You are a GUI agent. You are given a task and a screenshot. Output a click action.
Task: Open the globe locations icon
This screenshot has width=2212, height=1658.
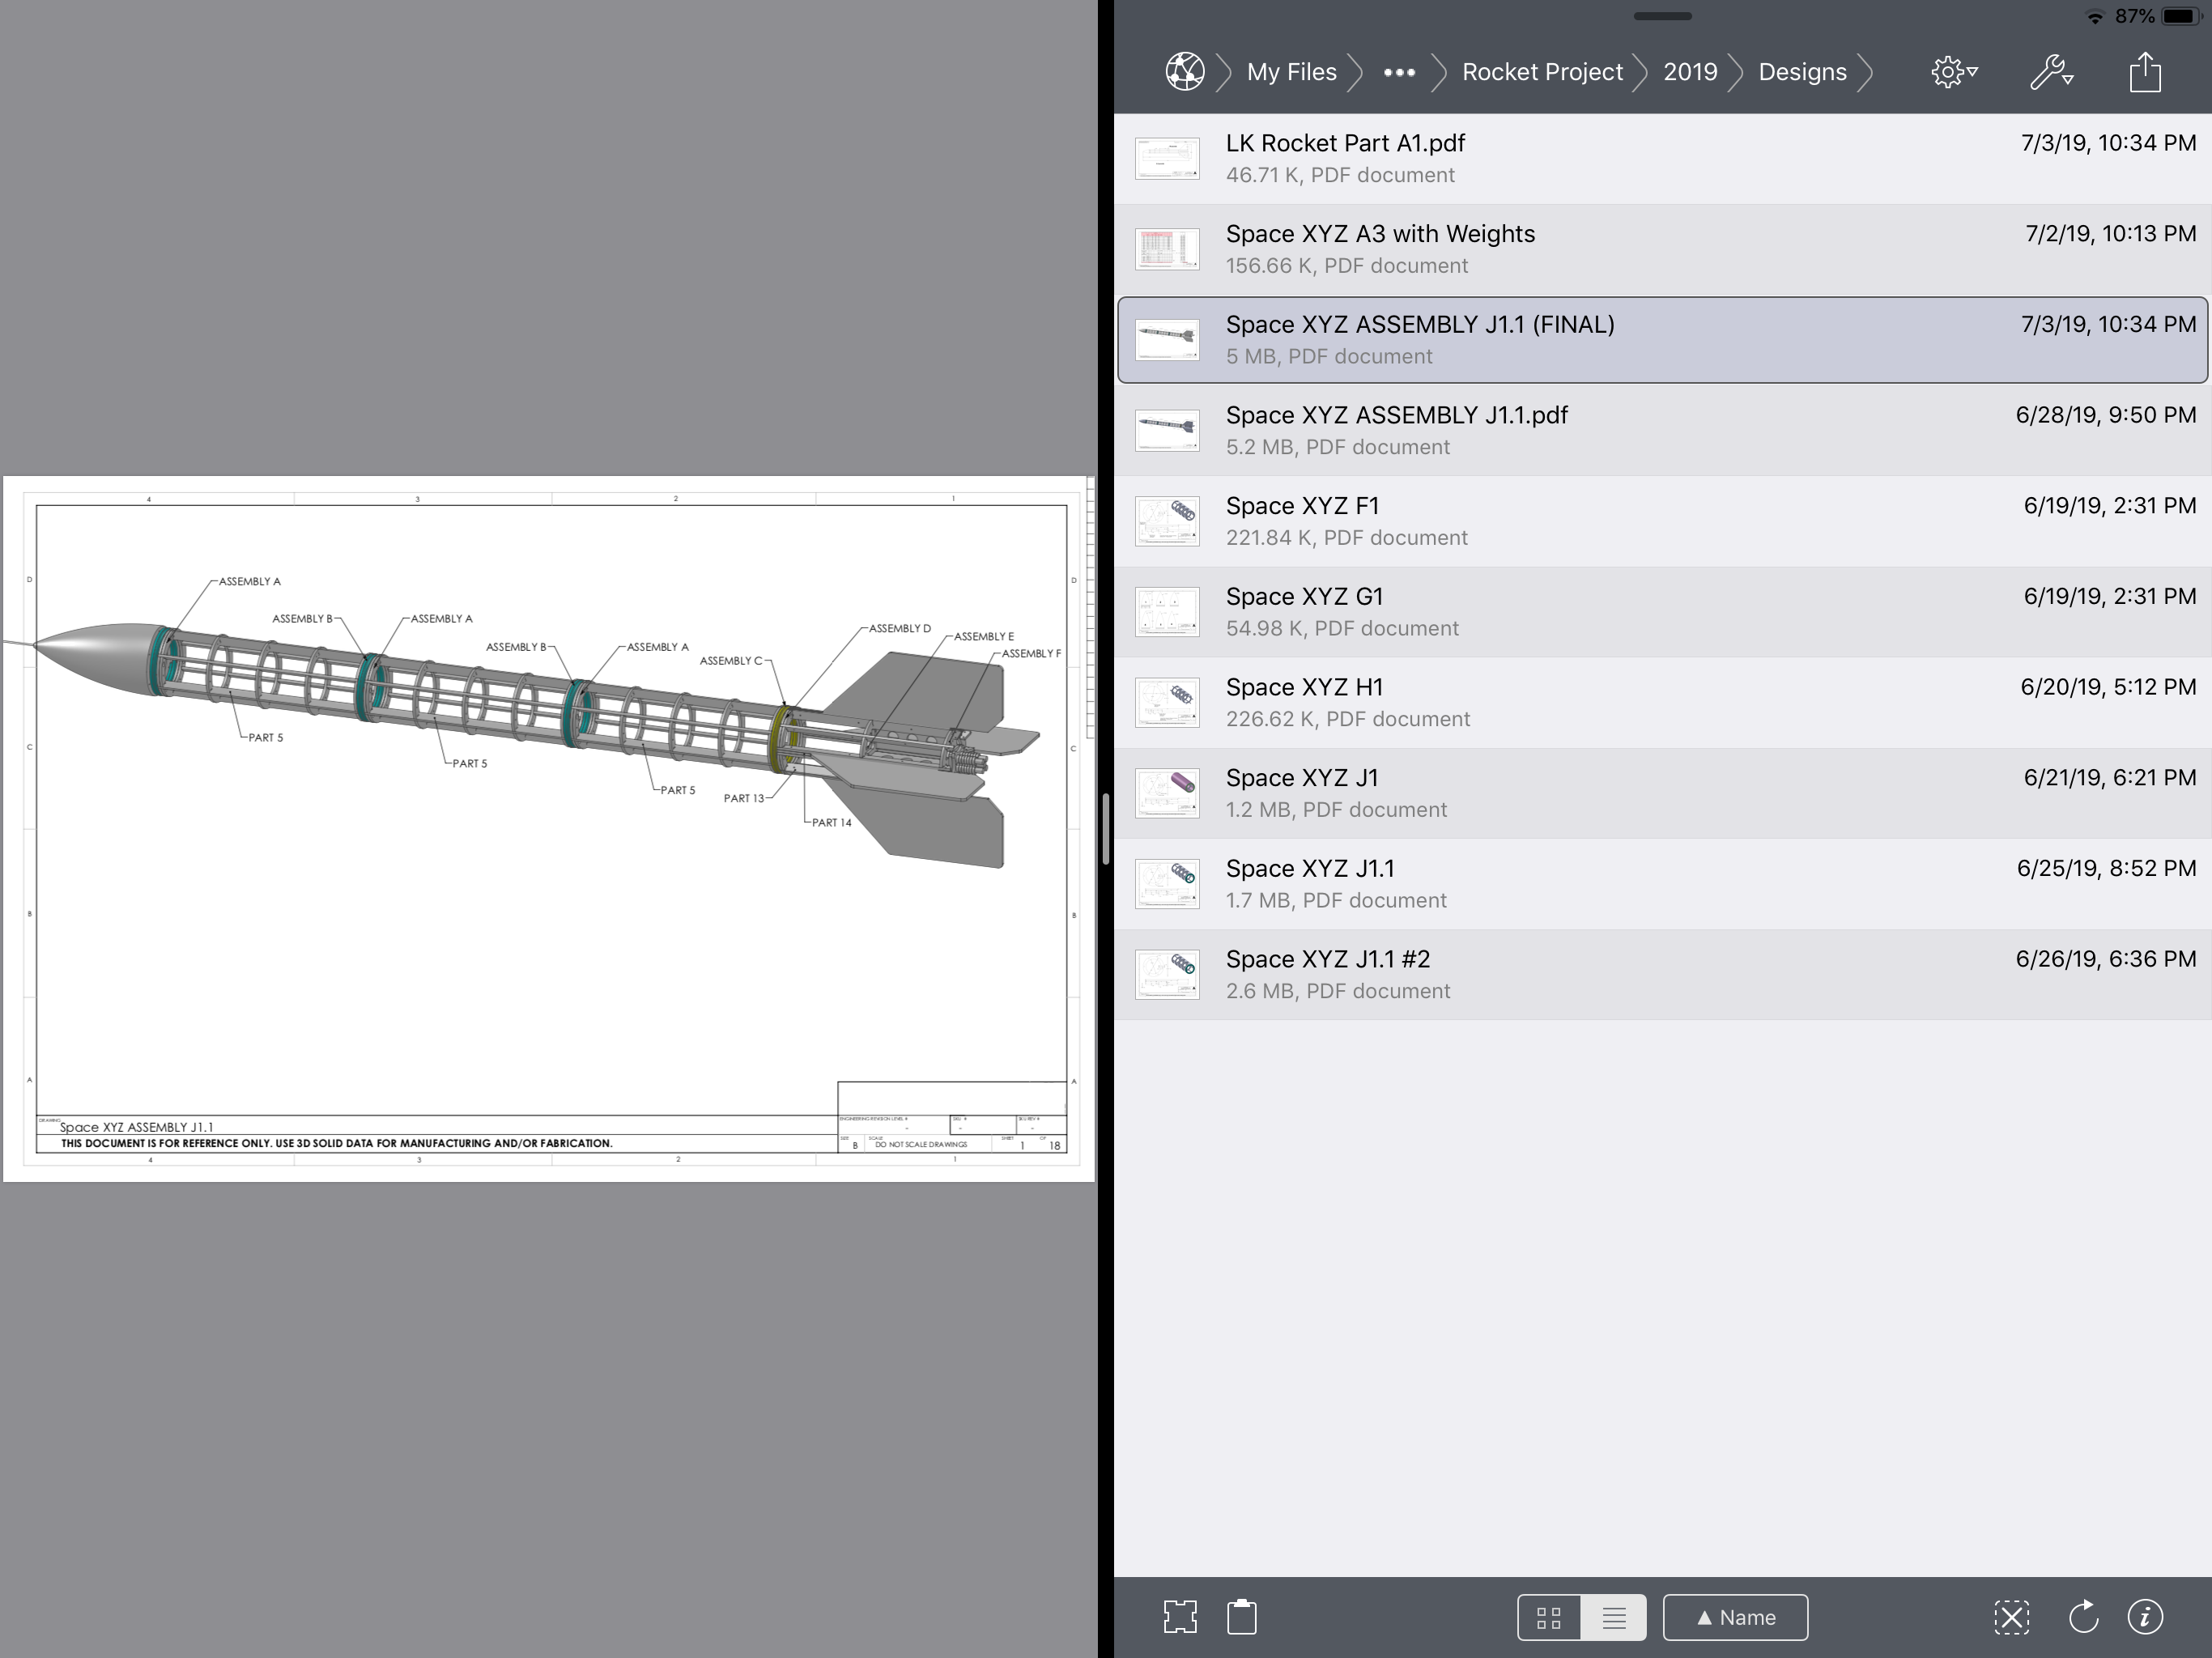[1184, 72]
